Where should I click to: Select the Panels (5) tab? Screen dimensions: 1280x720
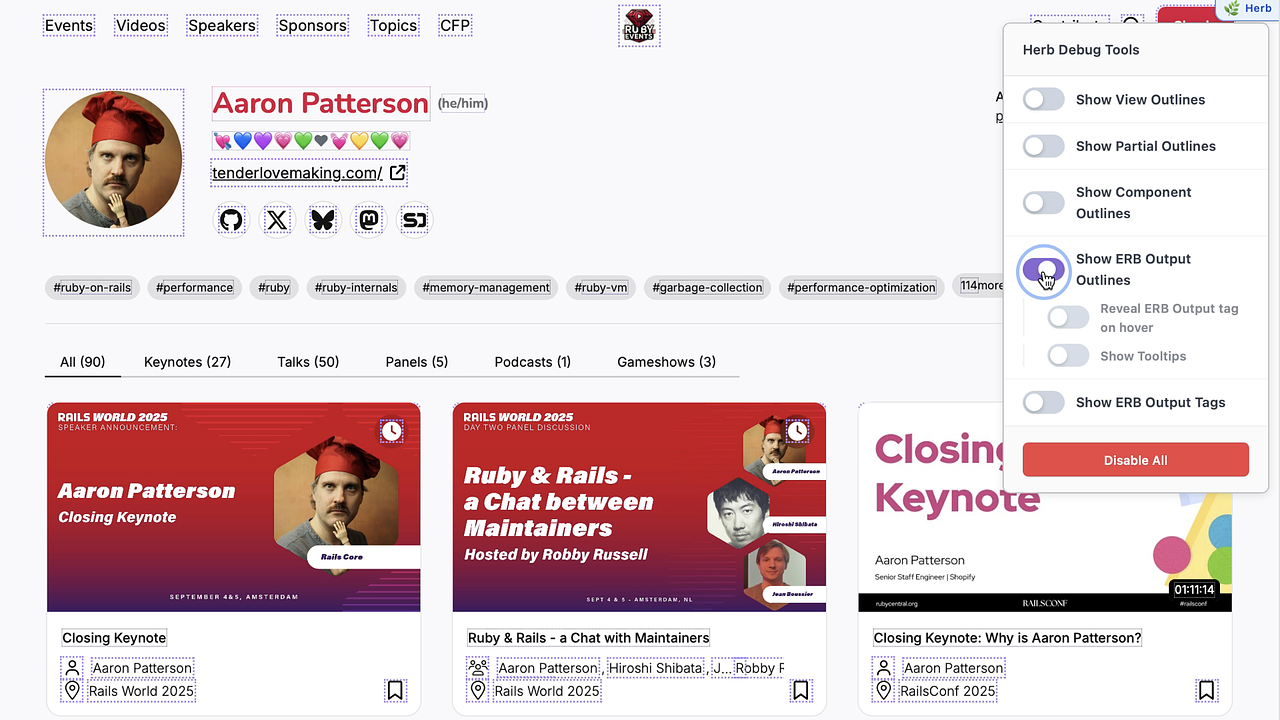[x=417, y=362]
